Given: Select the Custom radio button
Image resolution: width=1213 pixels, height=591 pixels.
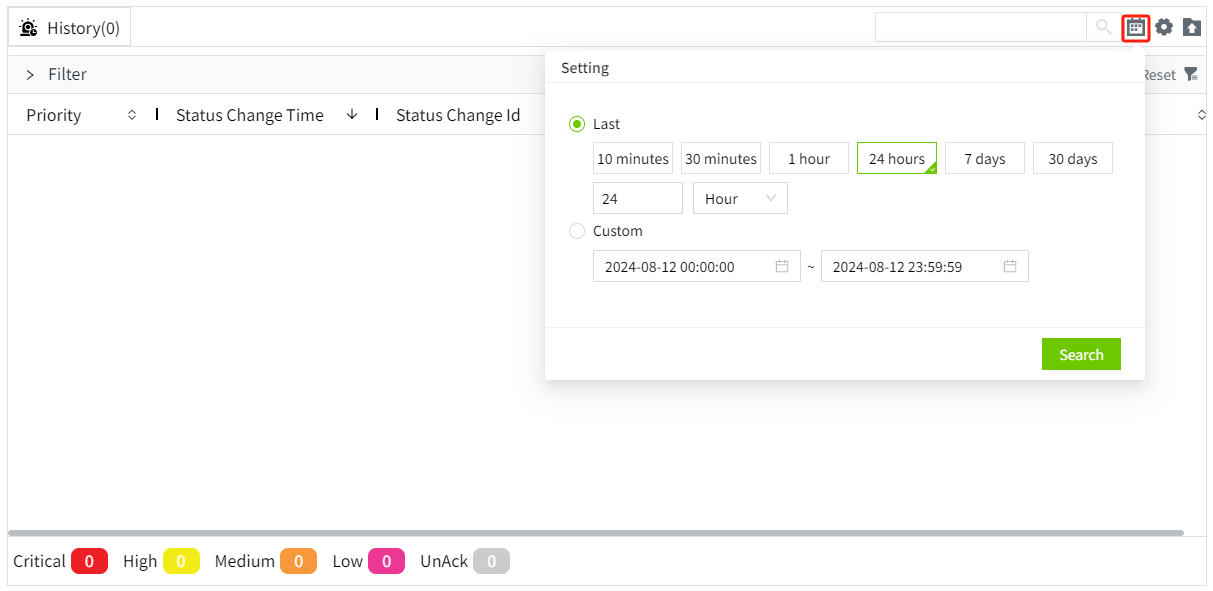Looking at the screenshot, I should pyautogui.click(x=577, y=231).
